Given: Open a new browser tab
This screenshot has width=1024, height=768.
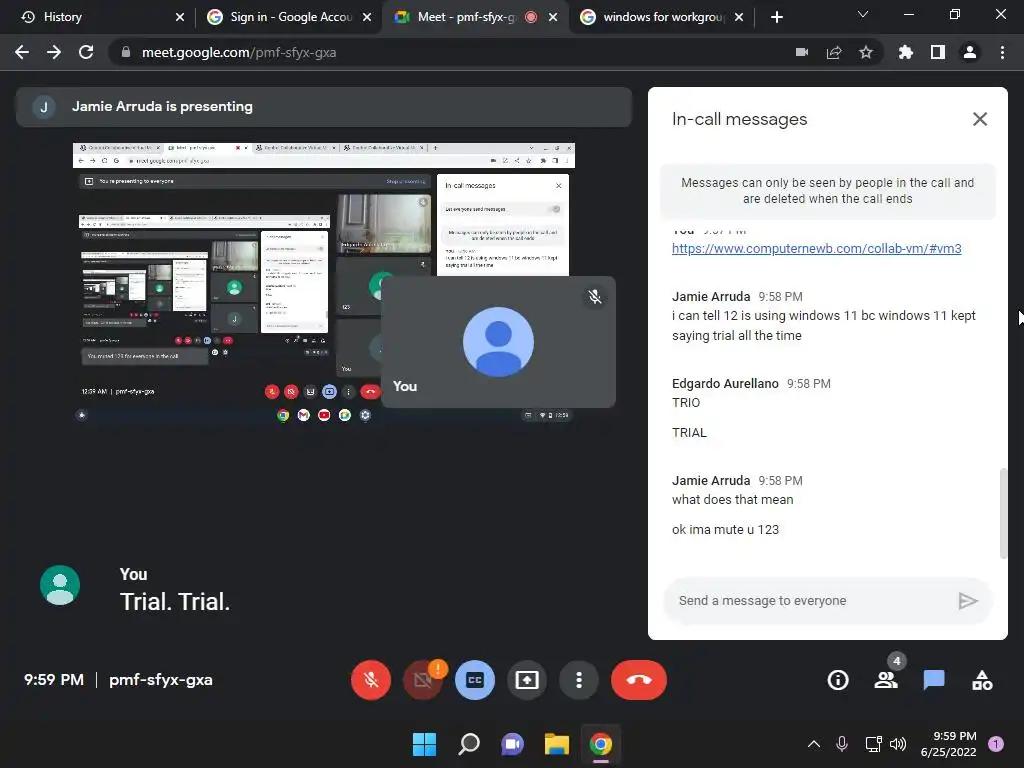Looking at the screenshot, I should [x=776, y=17].
